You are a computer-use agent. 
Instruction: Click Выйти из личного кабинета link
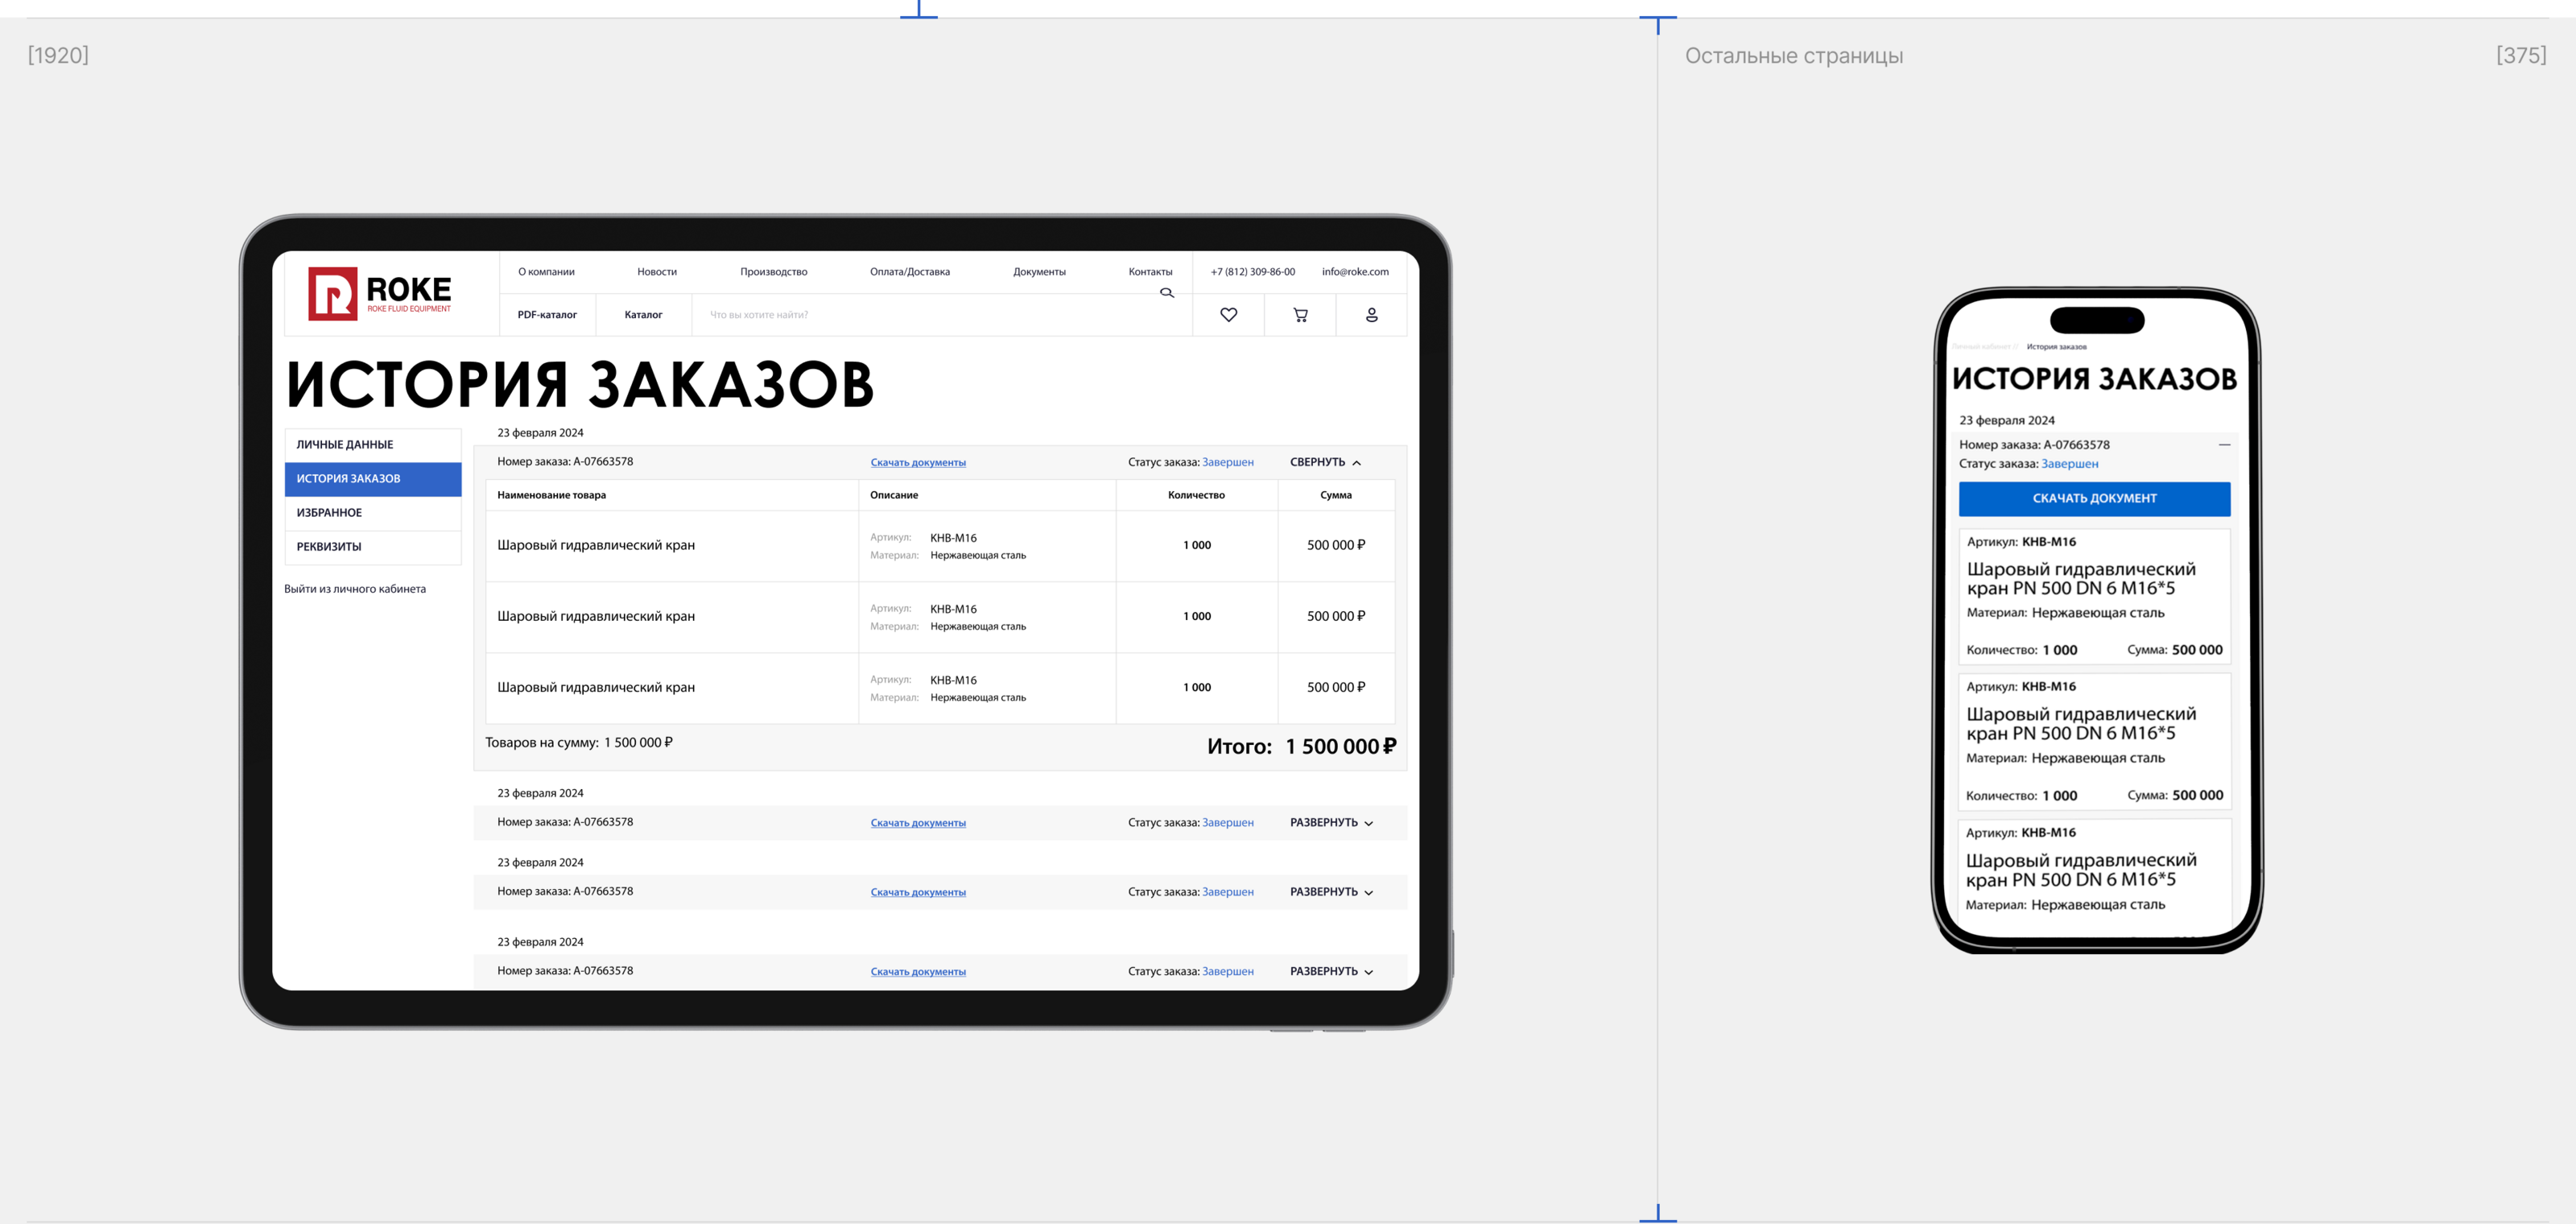354,589
